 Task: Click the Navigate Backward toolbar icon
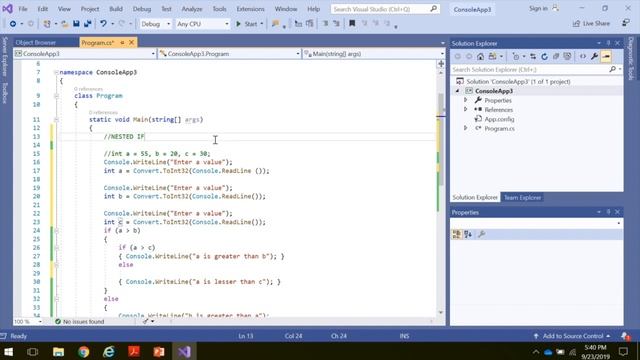click(x=13, y=24)
